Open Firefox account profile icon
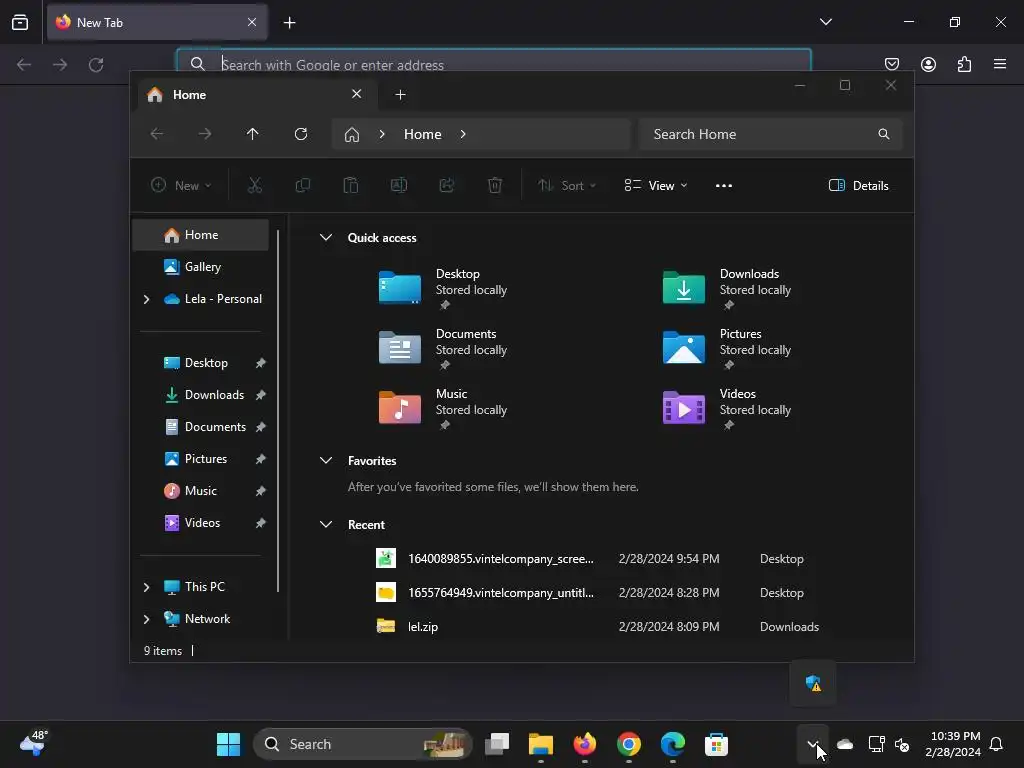This screenshot has width=1024, height=768. [x=928, y=64]
